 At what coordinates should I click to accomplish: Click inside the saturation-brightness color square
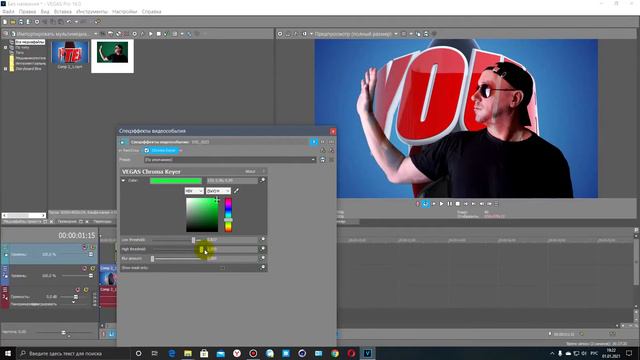pyautogui.click(x=202, y=215)
